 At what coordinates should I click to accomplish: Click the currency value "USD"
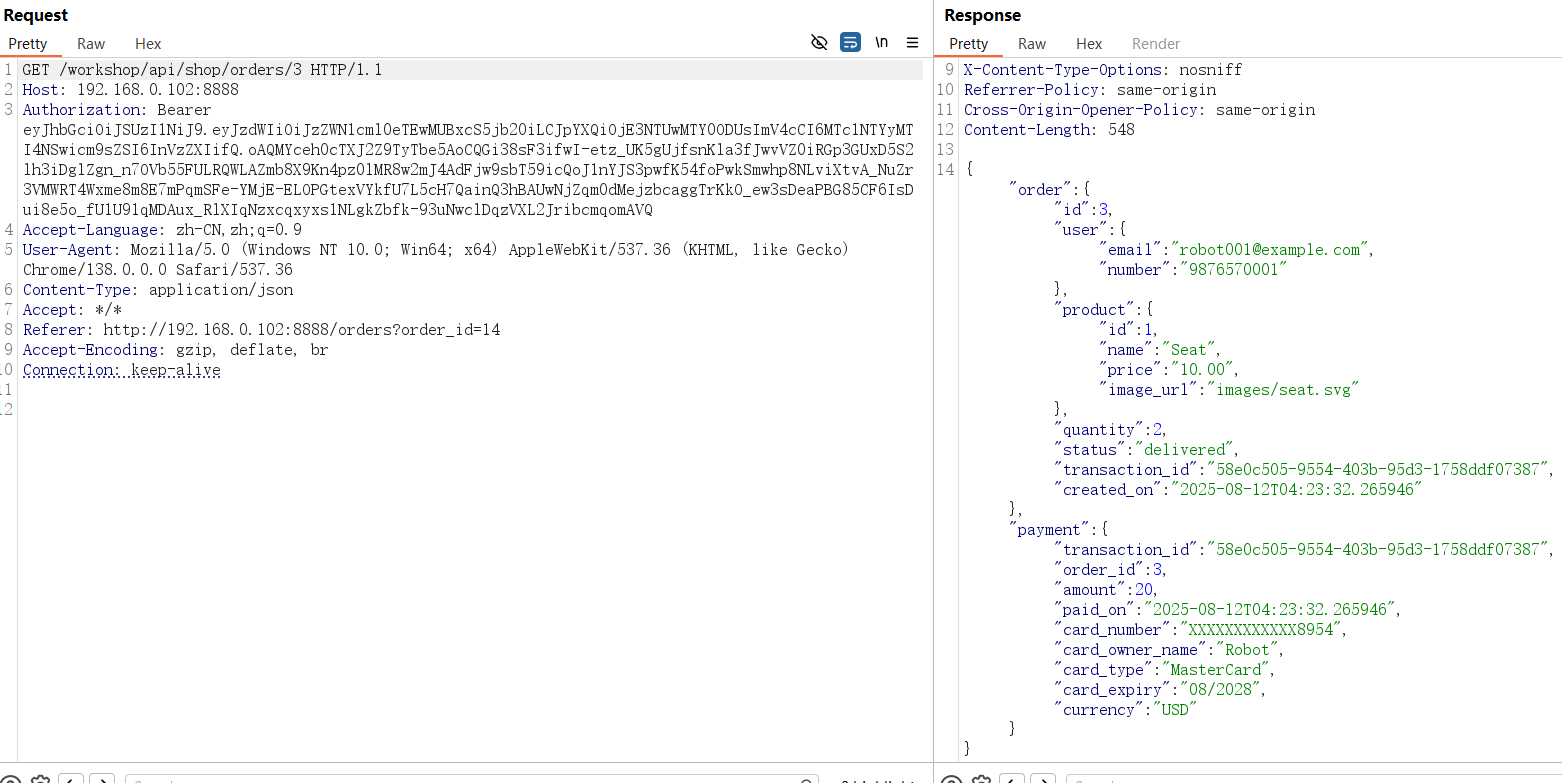1175,710
